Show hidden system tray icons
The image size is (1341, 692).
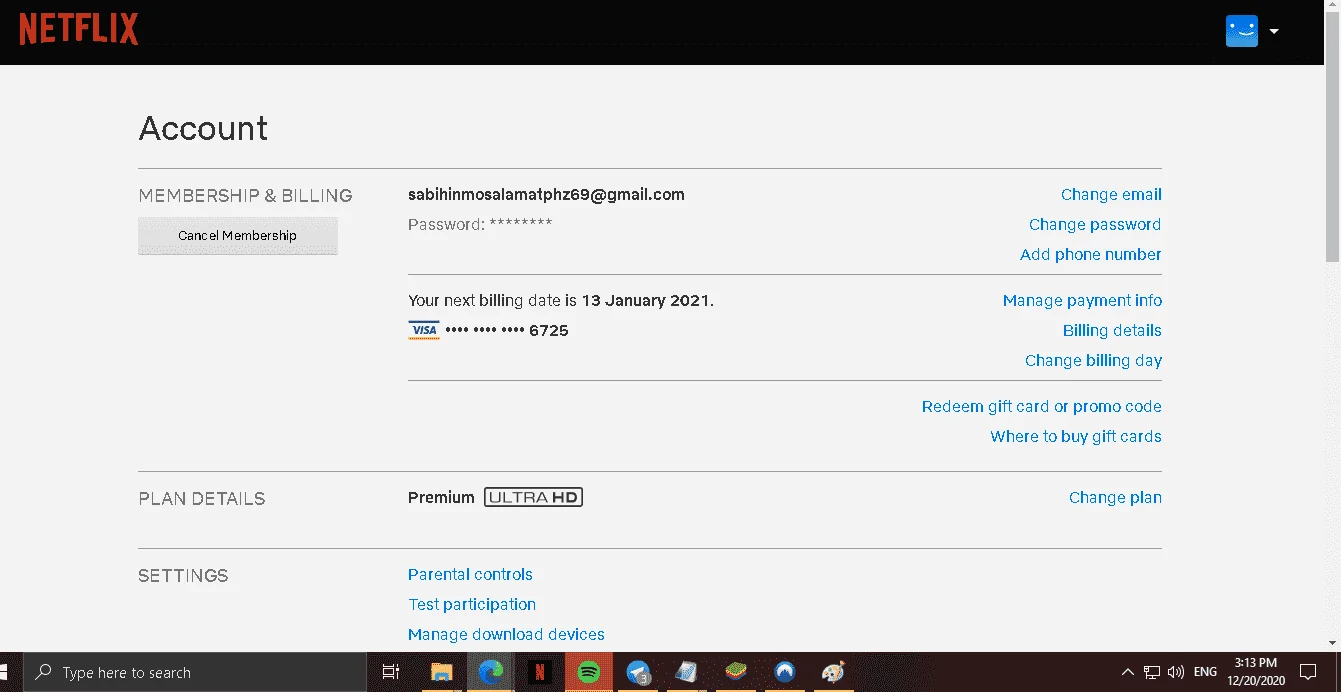pyautogui.click(x=1128, y=673)
